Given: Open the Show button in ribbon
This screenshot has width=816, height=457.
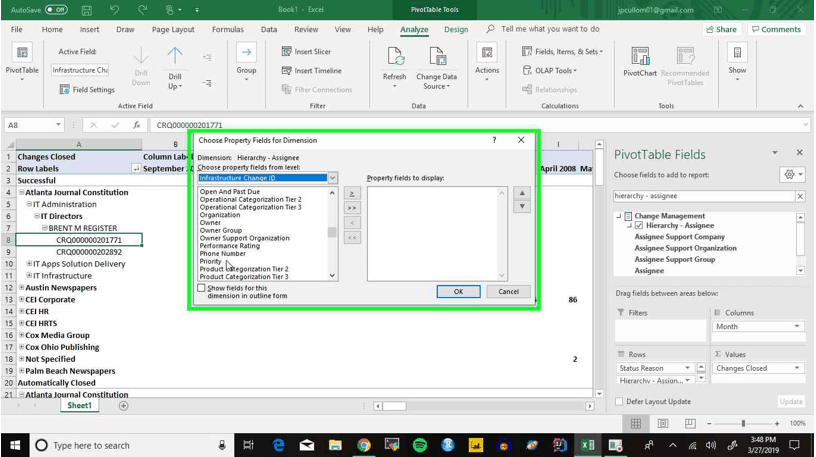Looking at the screenshot, I should pos(737,62).
